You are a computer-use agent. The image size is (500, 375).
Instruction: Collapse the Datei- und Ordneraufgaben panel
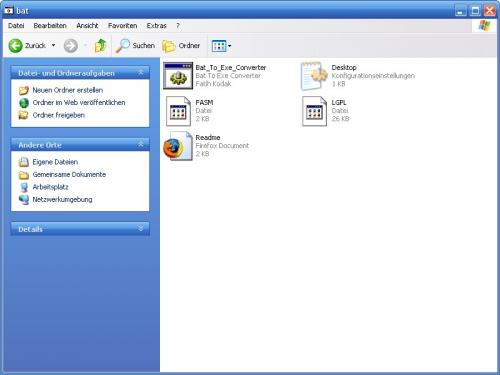(141, 72)
